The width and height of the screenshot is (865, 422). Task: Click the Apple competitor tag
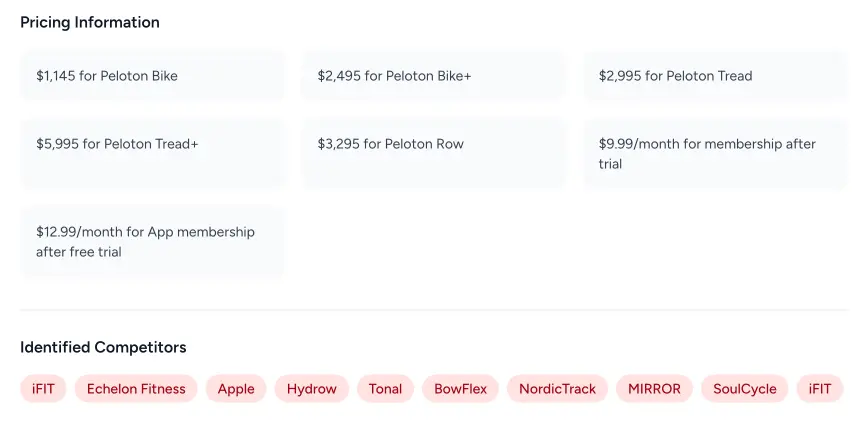coord(236,389)
